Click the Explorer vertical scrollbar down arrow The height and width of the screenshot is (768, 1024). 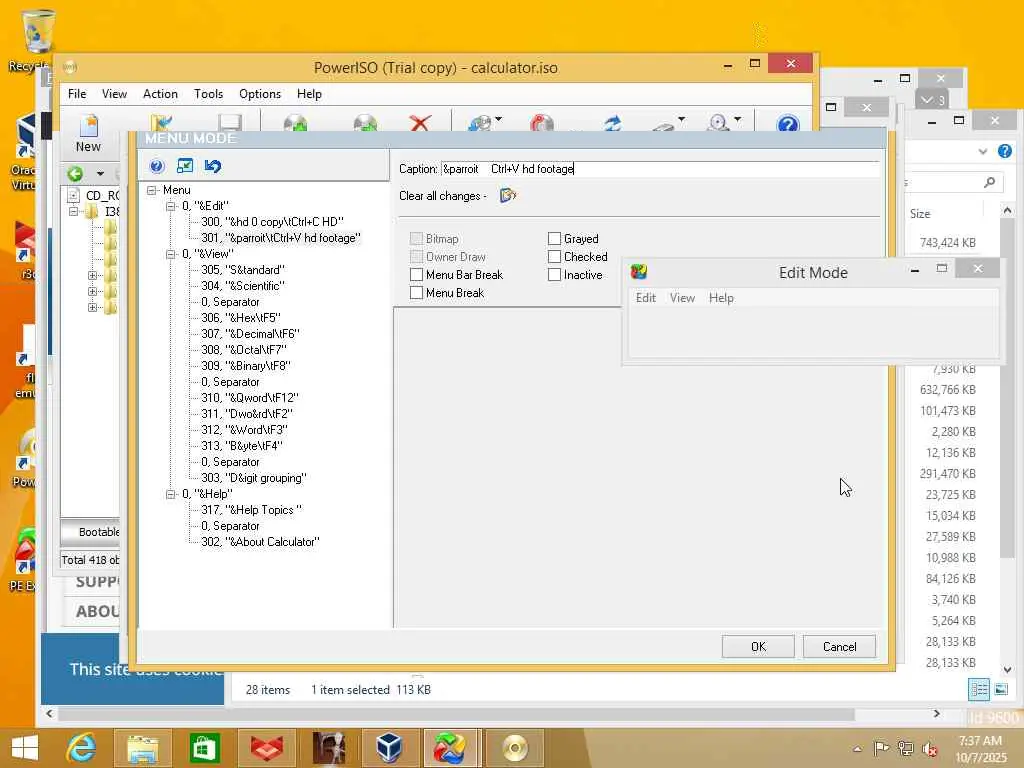click(1008, 669)
